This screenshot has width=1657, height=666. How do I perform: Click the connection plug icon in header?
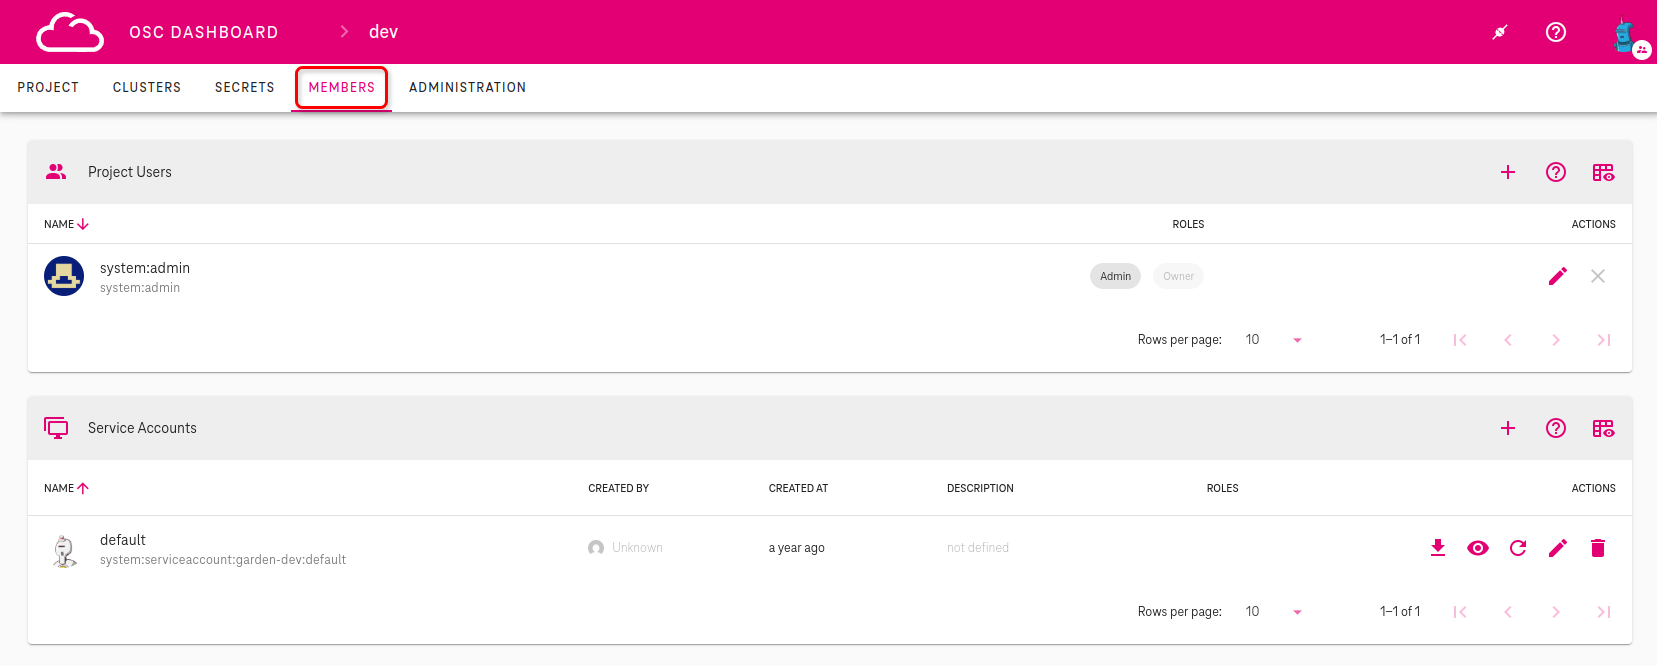[1500, 32]
